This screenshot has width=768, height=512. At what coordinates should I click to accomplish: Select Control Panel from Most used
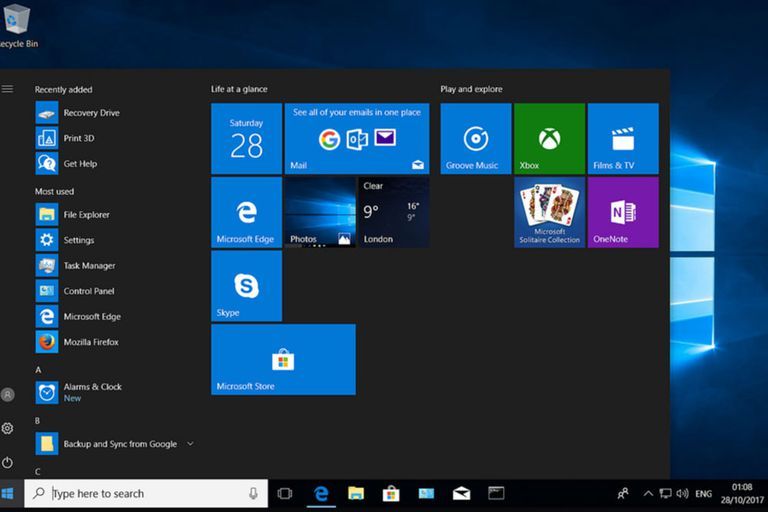89,291
